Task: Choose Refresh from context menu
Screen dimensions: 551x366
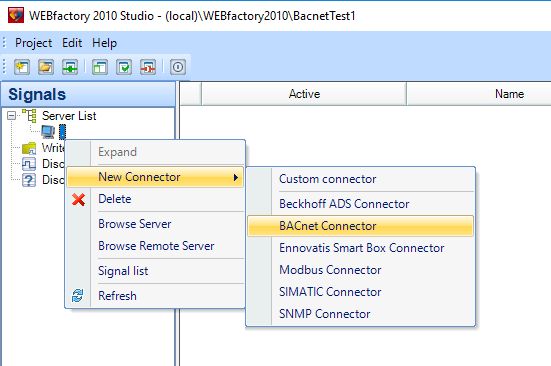Action: coord(155,296)
